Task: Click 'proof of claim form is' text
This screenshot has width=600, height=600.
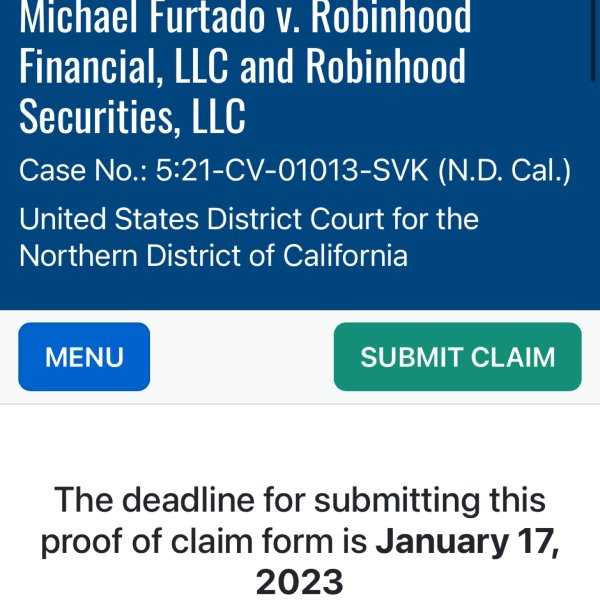Action: pyautogui.click(x=204, y=542)
